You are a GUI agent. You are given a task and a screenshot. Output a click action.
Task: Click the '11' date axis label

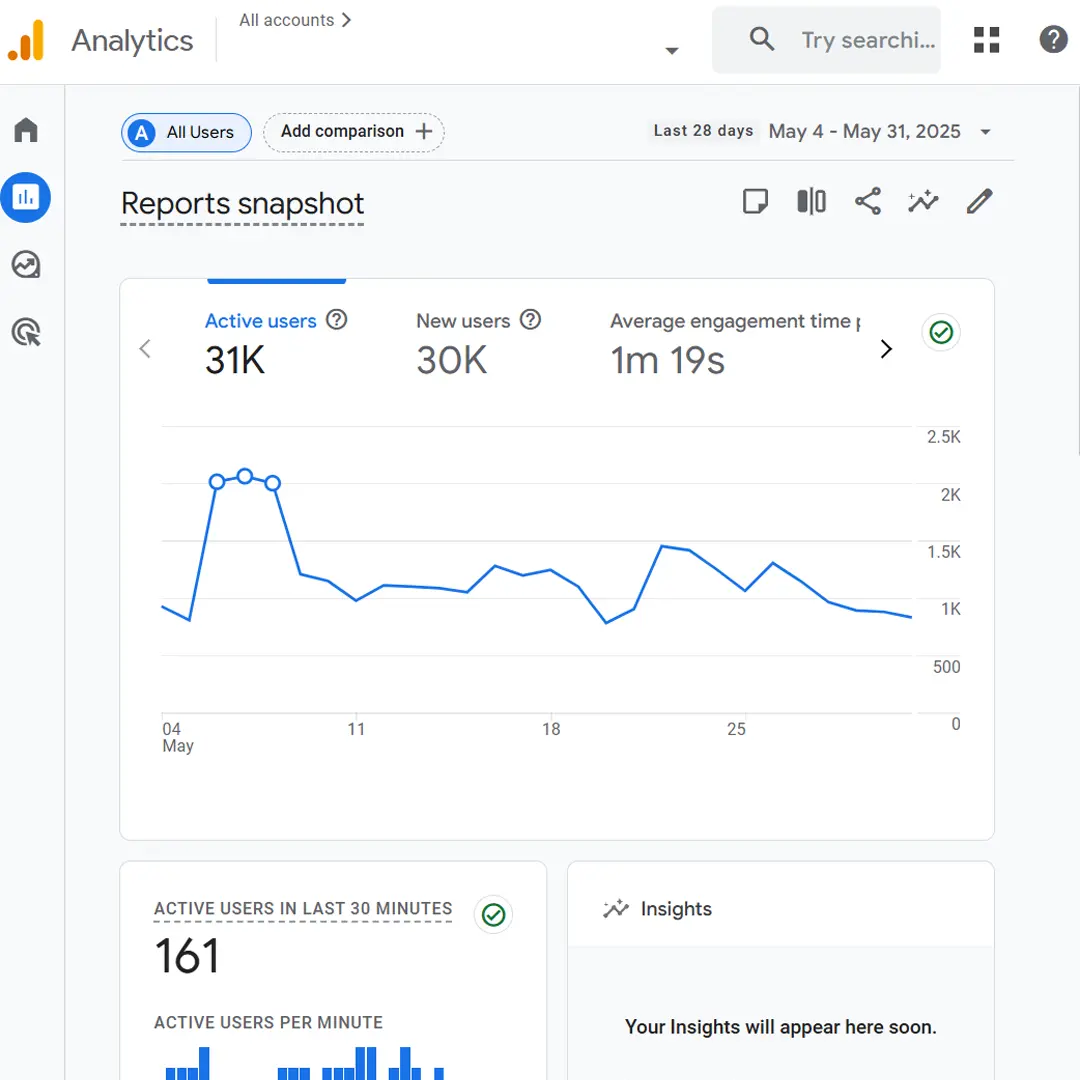(x=356, y=729)
